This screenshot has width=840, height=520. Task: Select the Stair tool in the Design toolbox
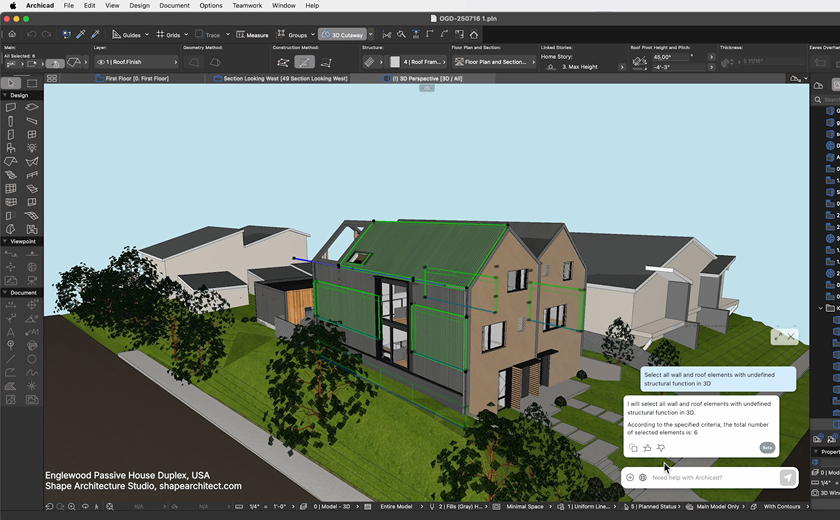11,175
